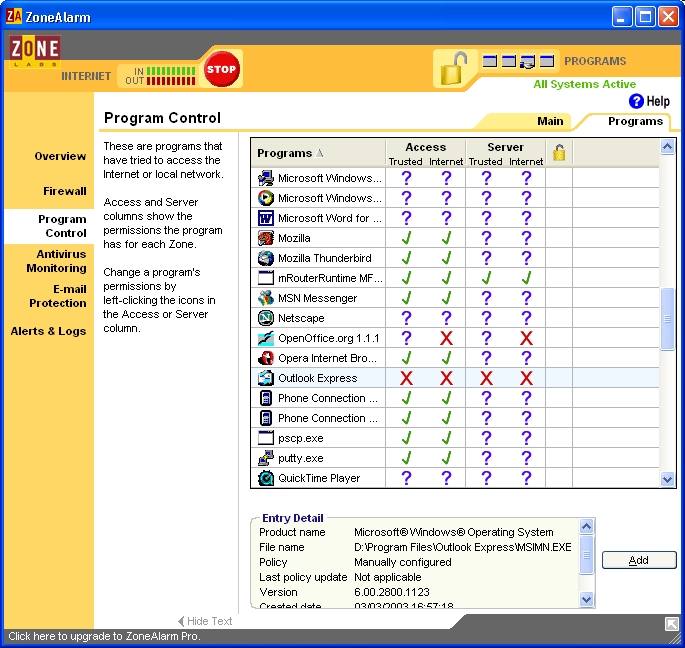This screenshot has width=685, height=648.
Task: Click the Version 6.00.2800.1123 value
Action: pyautogui.click(x=392, y=592)
